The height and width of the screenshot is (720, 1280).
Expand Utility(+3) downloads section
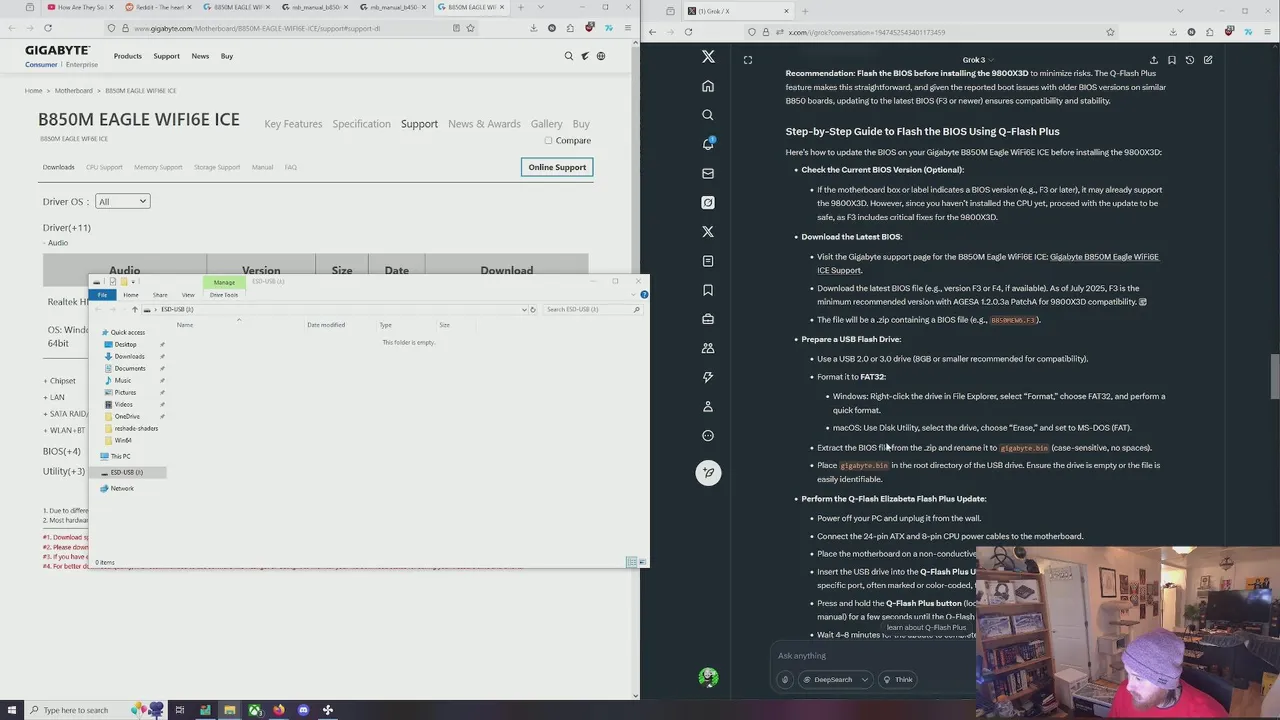(64, 471)
